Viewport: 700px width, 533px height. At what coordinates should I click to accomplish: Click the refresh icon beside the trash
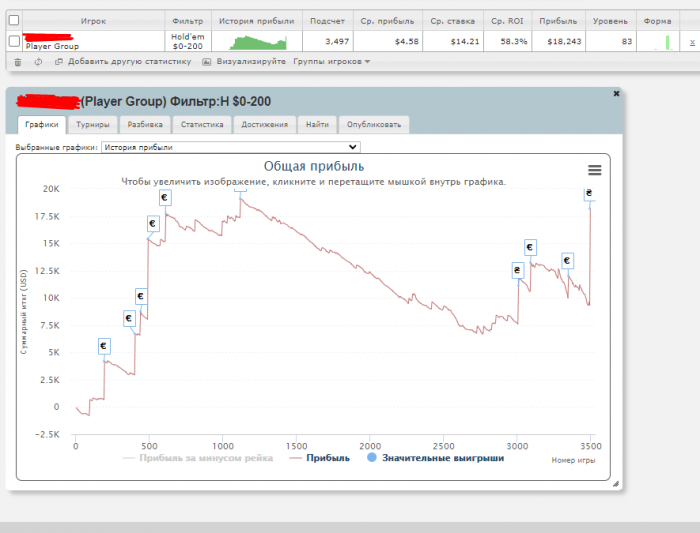coord(38,62)
